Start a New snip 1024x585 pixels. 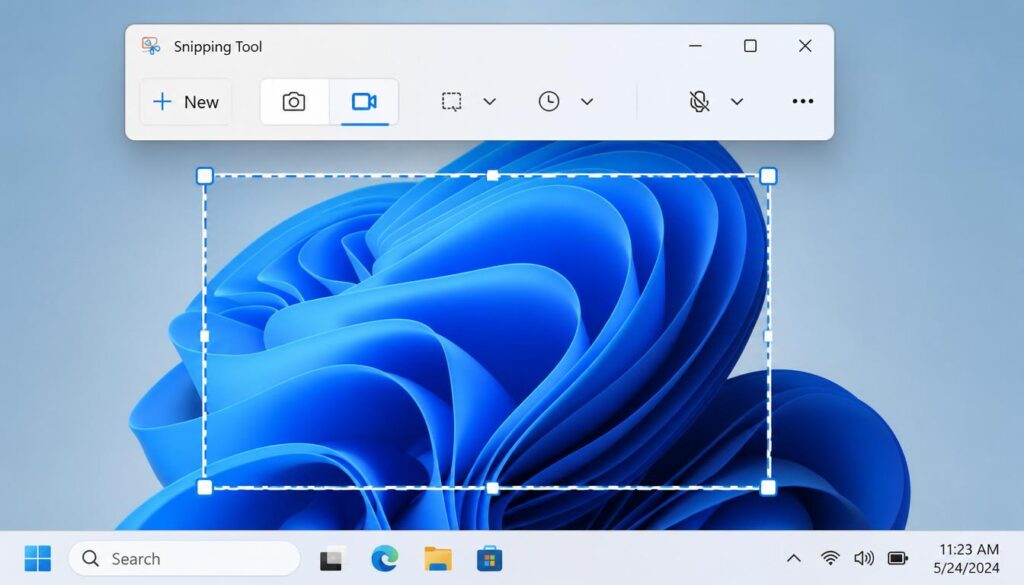pyautogui.click(x=186, y=102)
